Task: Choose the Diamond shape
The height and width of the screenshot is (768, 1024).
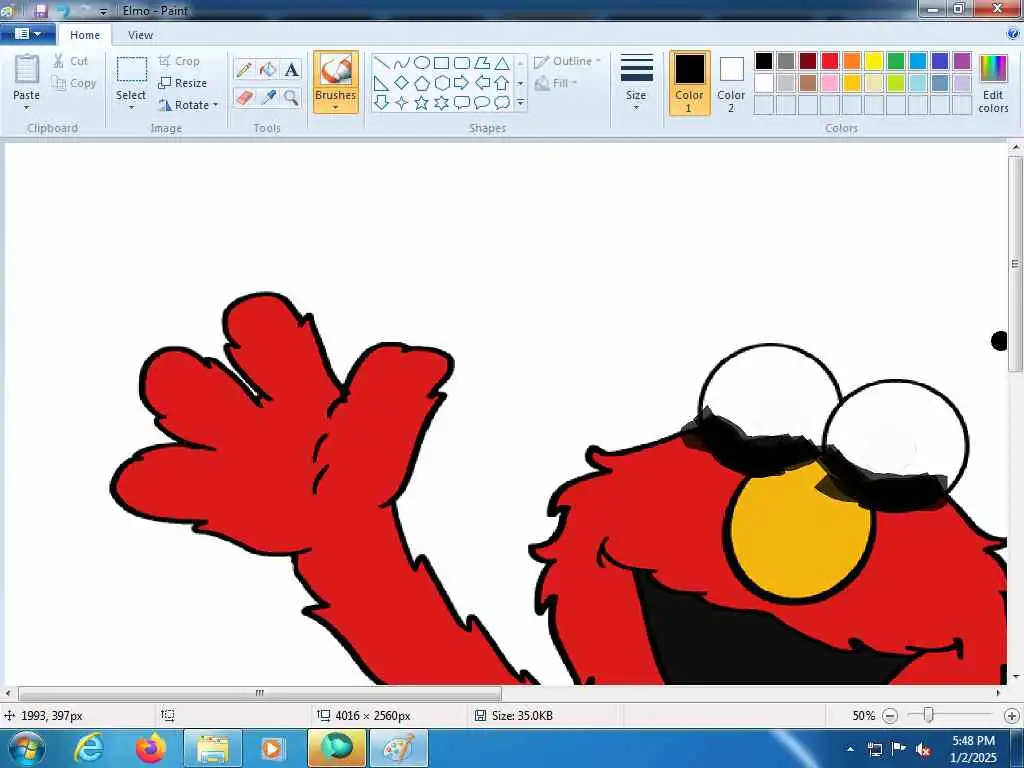Action: pyautogui.click(x=402, y=82)
